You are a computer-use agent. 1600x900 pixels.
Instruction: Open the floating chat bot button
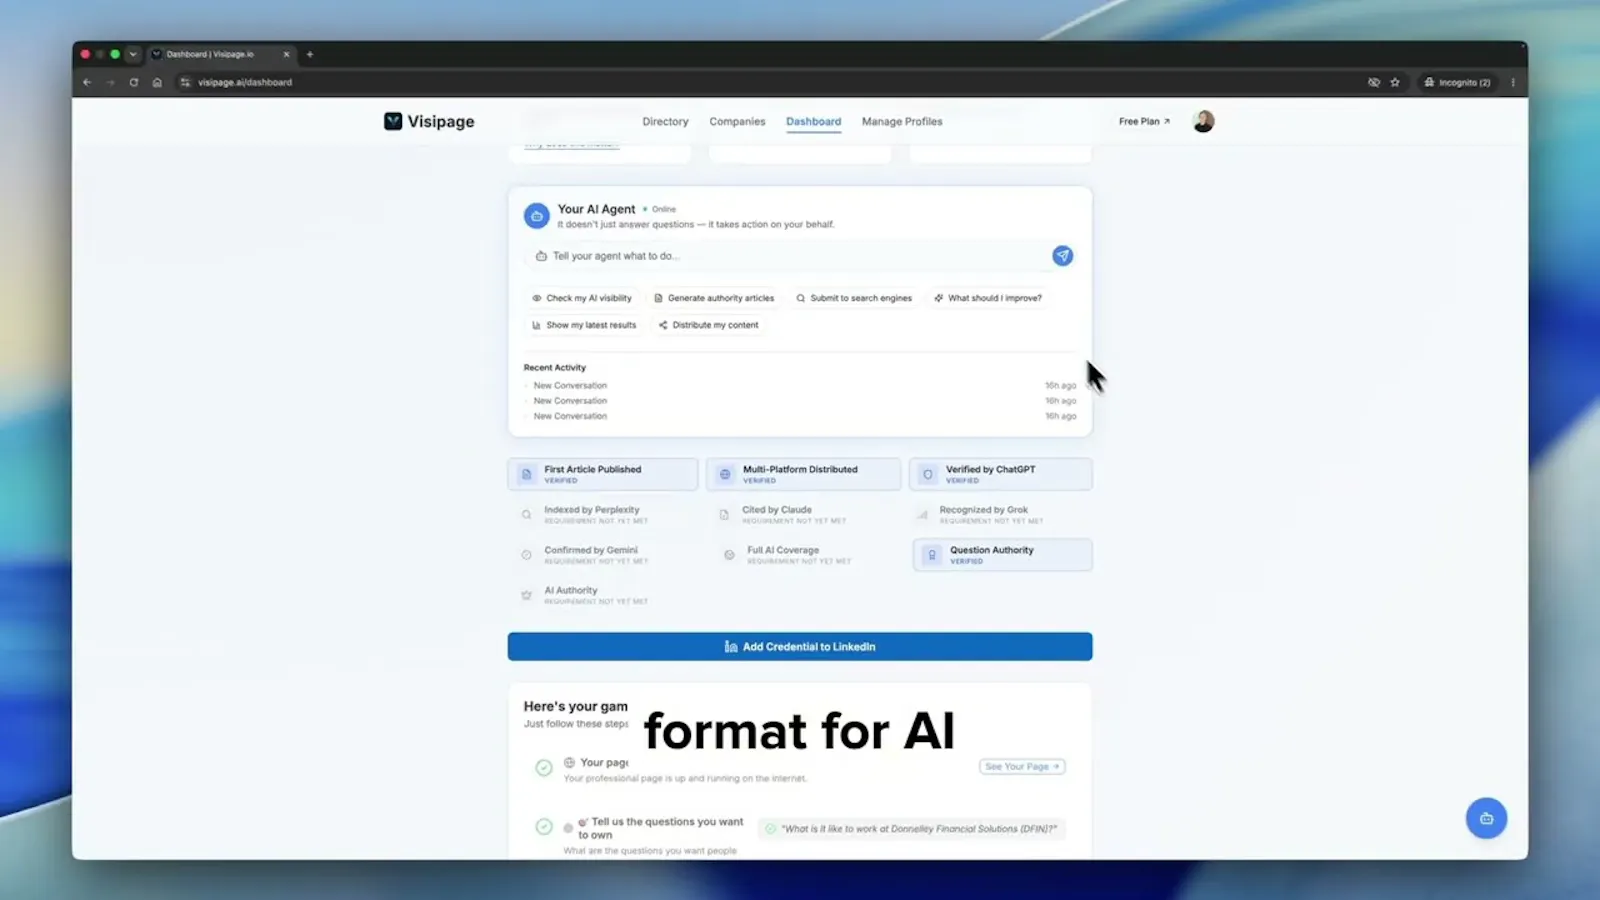[x=1486, y=818]
